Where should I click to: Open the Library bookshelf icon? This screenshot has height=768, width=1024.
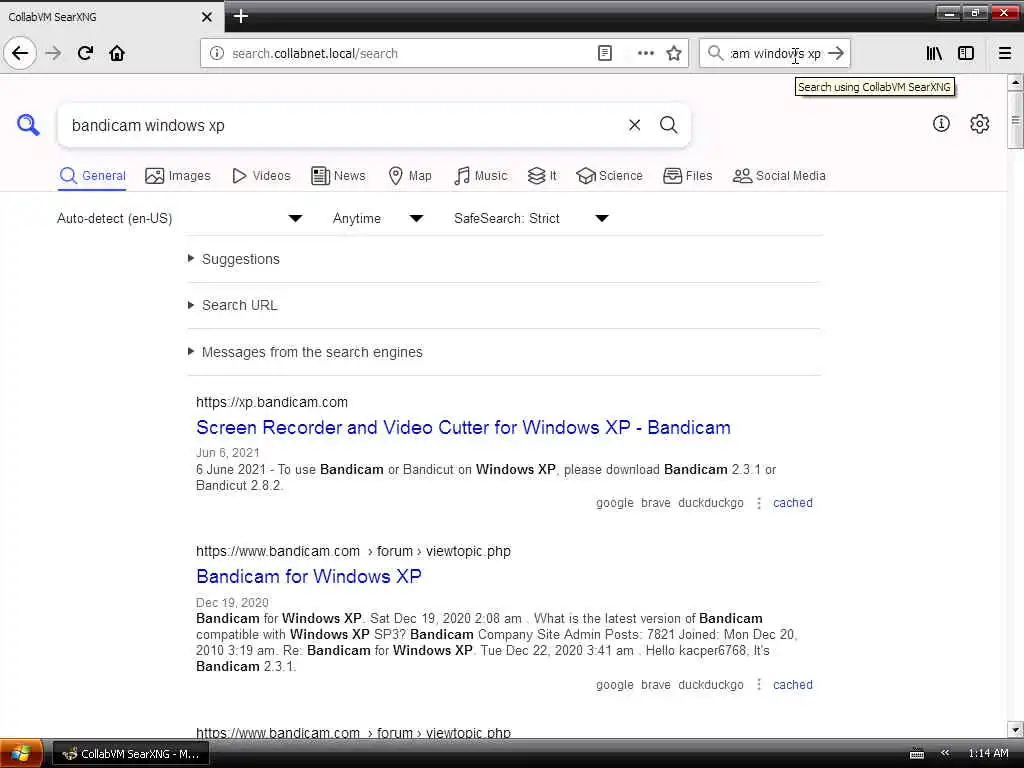coord(934,54)
